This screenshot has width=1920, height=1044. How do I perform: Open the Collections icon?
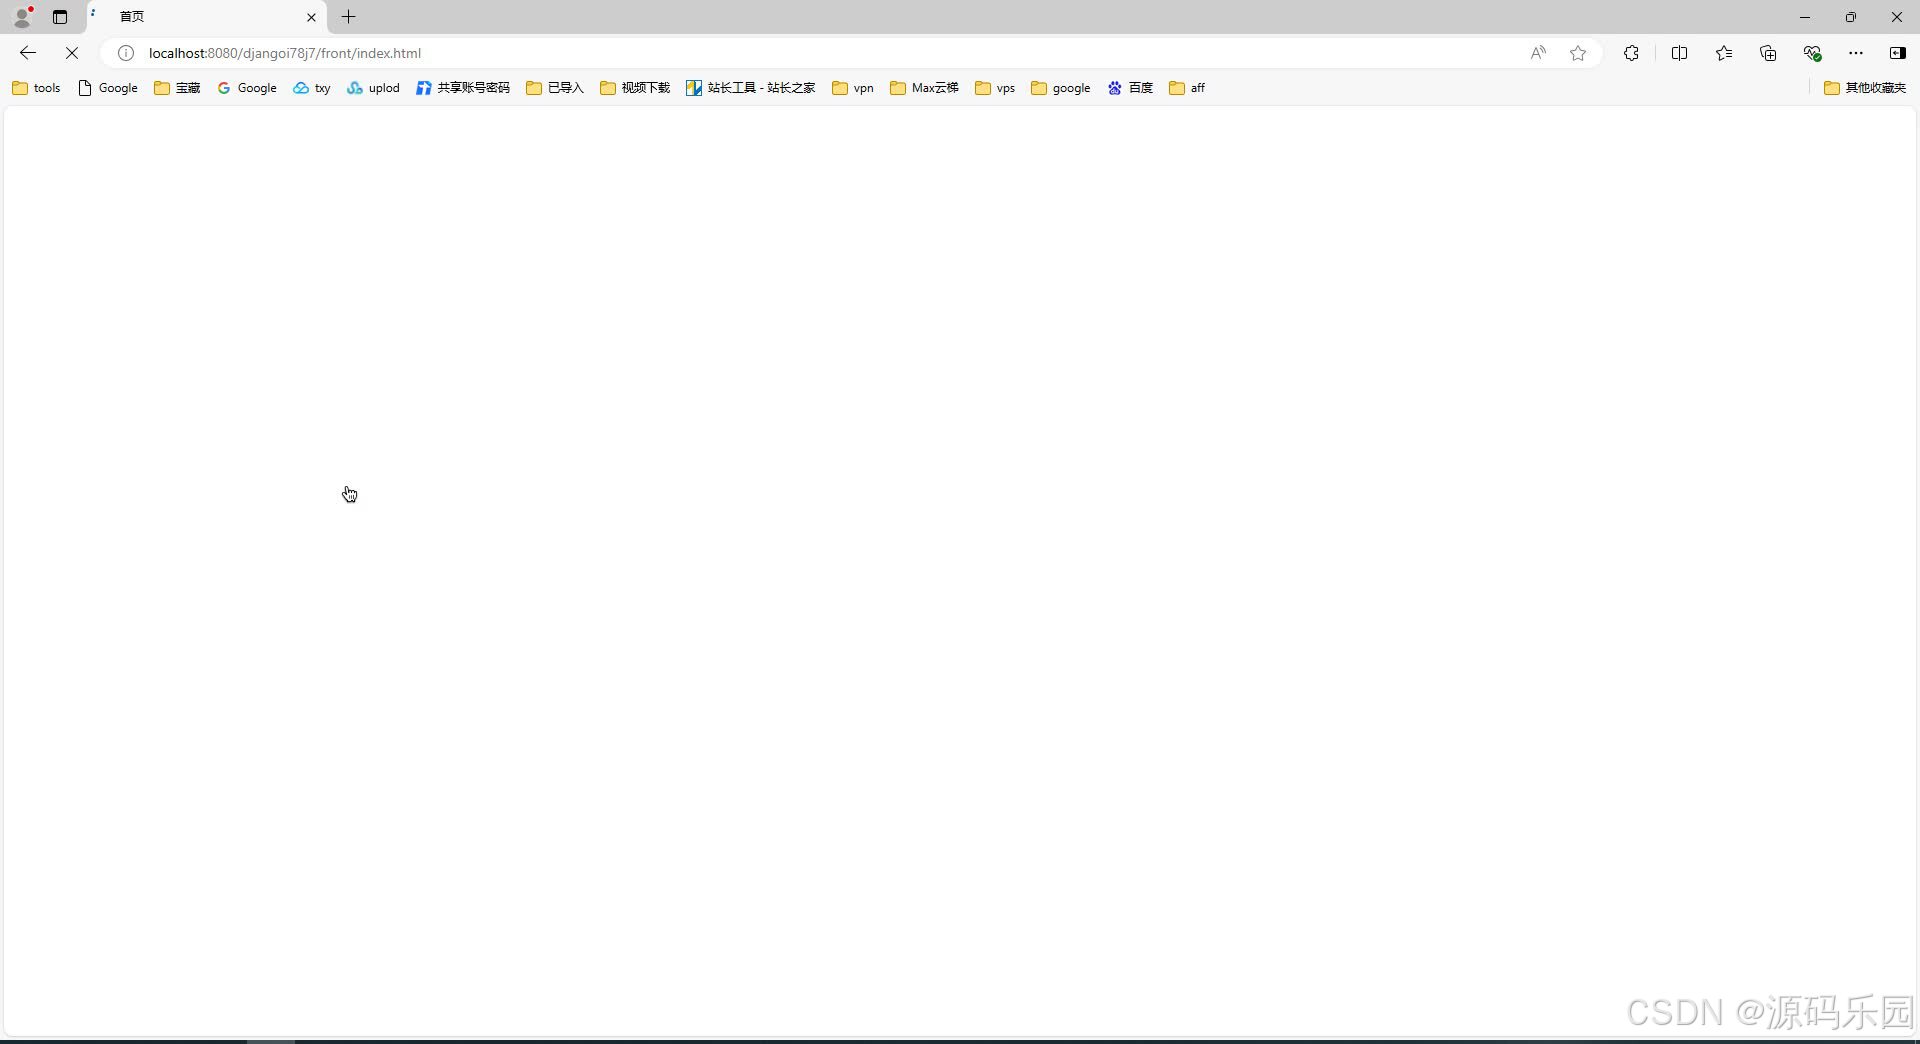1768,52
